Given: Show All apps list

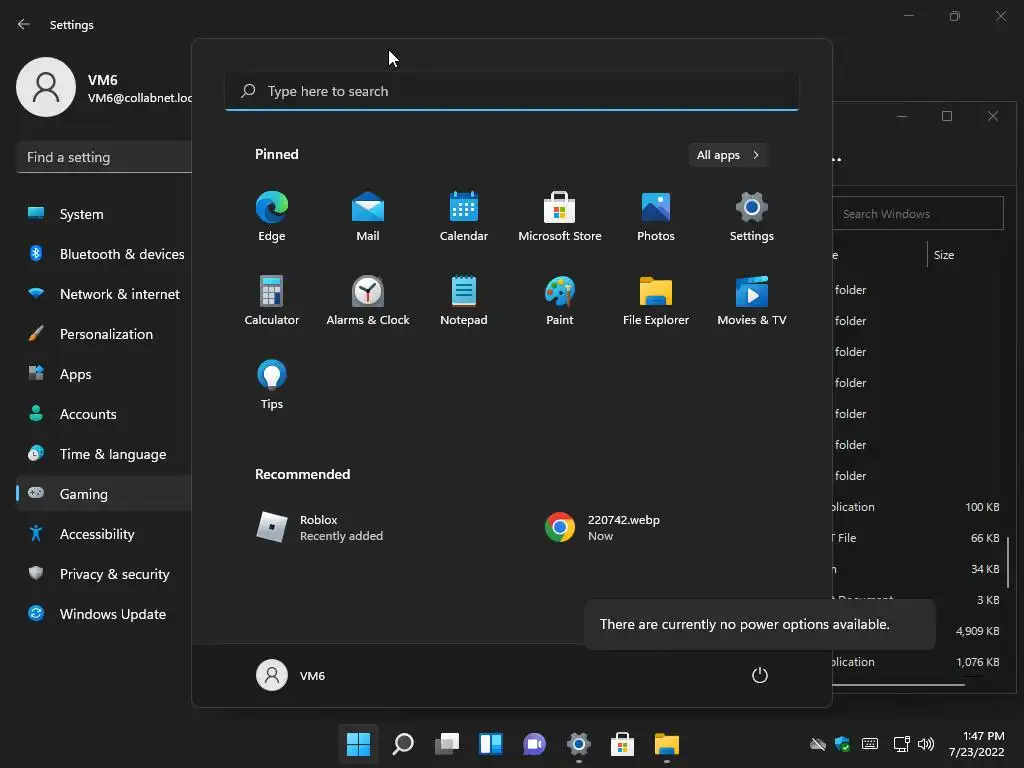Looking at the screenshot, I should (x=728, y=155).
